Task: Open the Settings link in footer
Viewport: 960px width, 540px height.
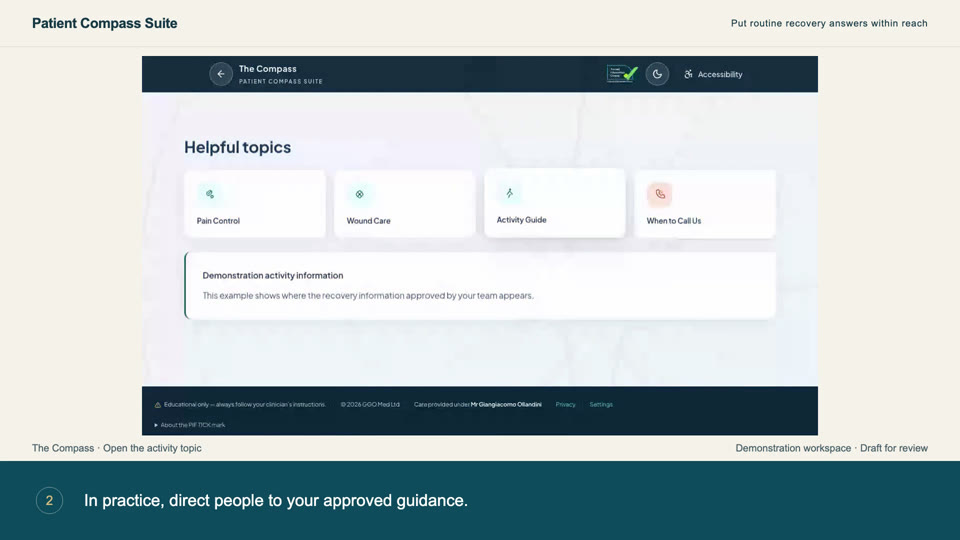Action: coord(601,405)
